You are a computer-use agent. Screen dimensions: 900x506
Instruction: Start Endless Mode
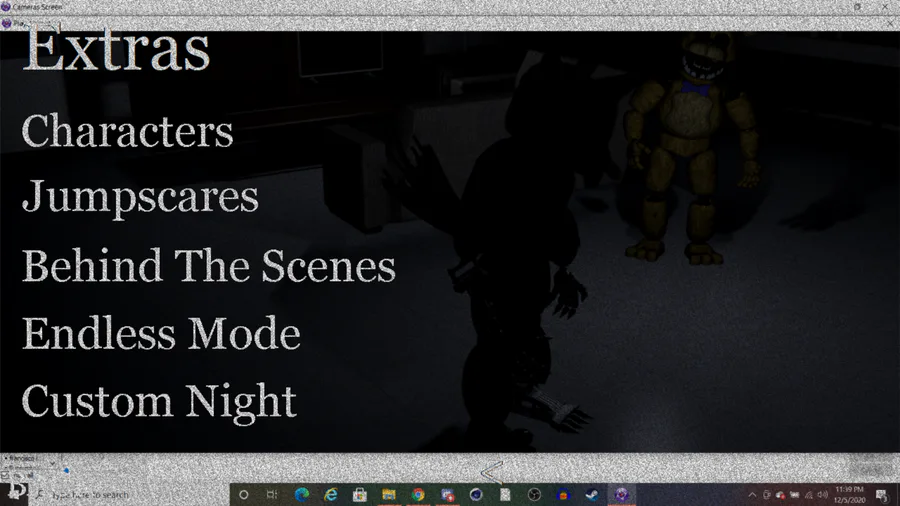click(161, 333)
